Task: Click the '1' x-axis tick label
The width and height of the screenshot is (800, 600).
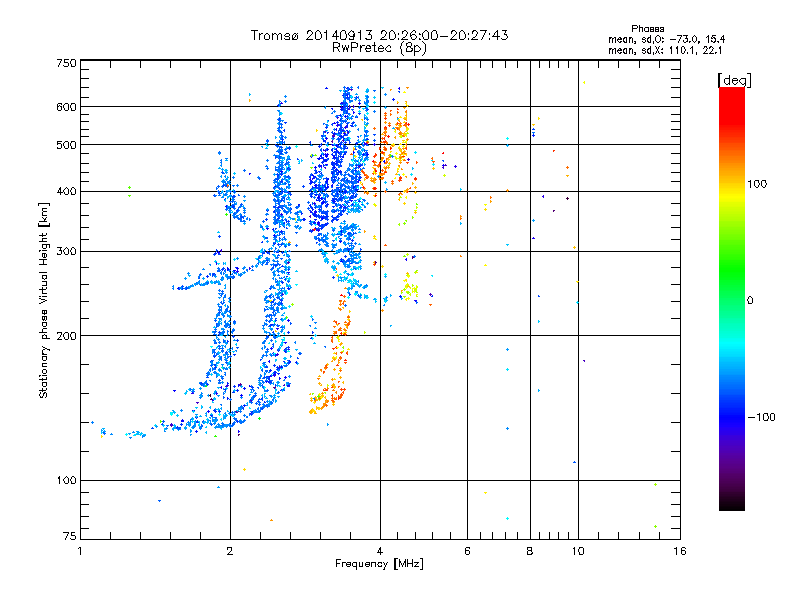Action: 80,551
